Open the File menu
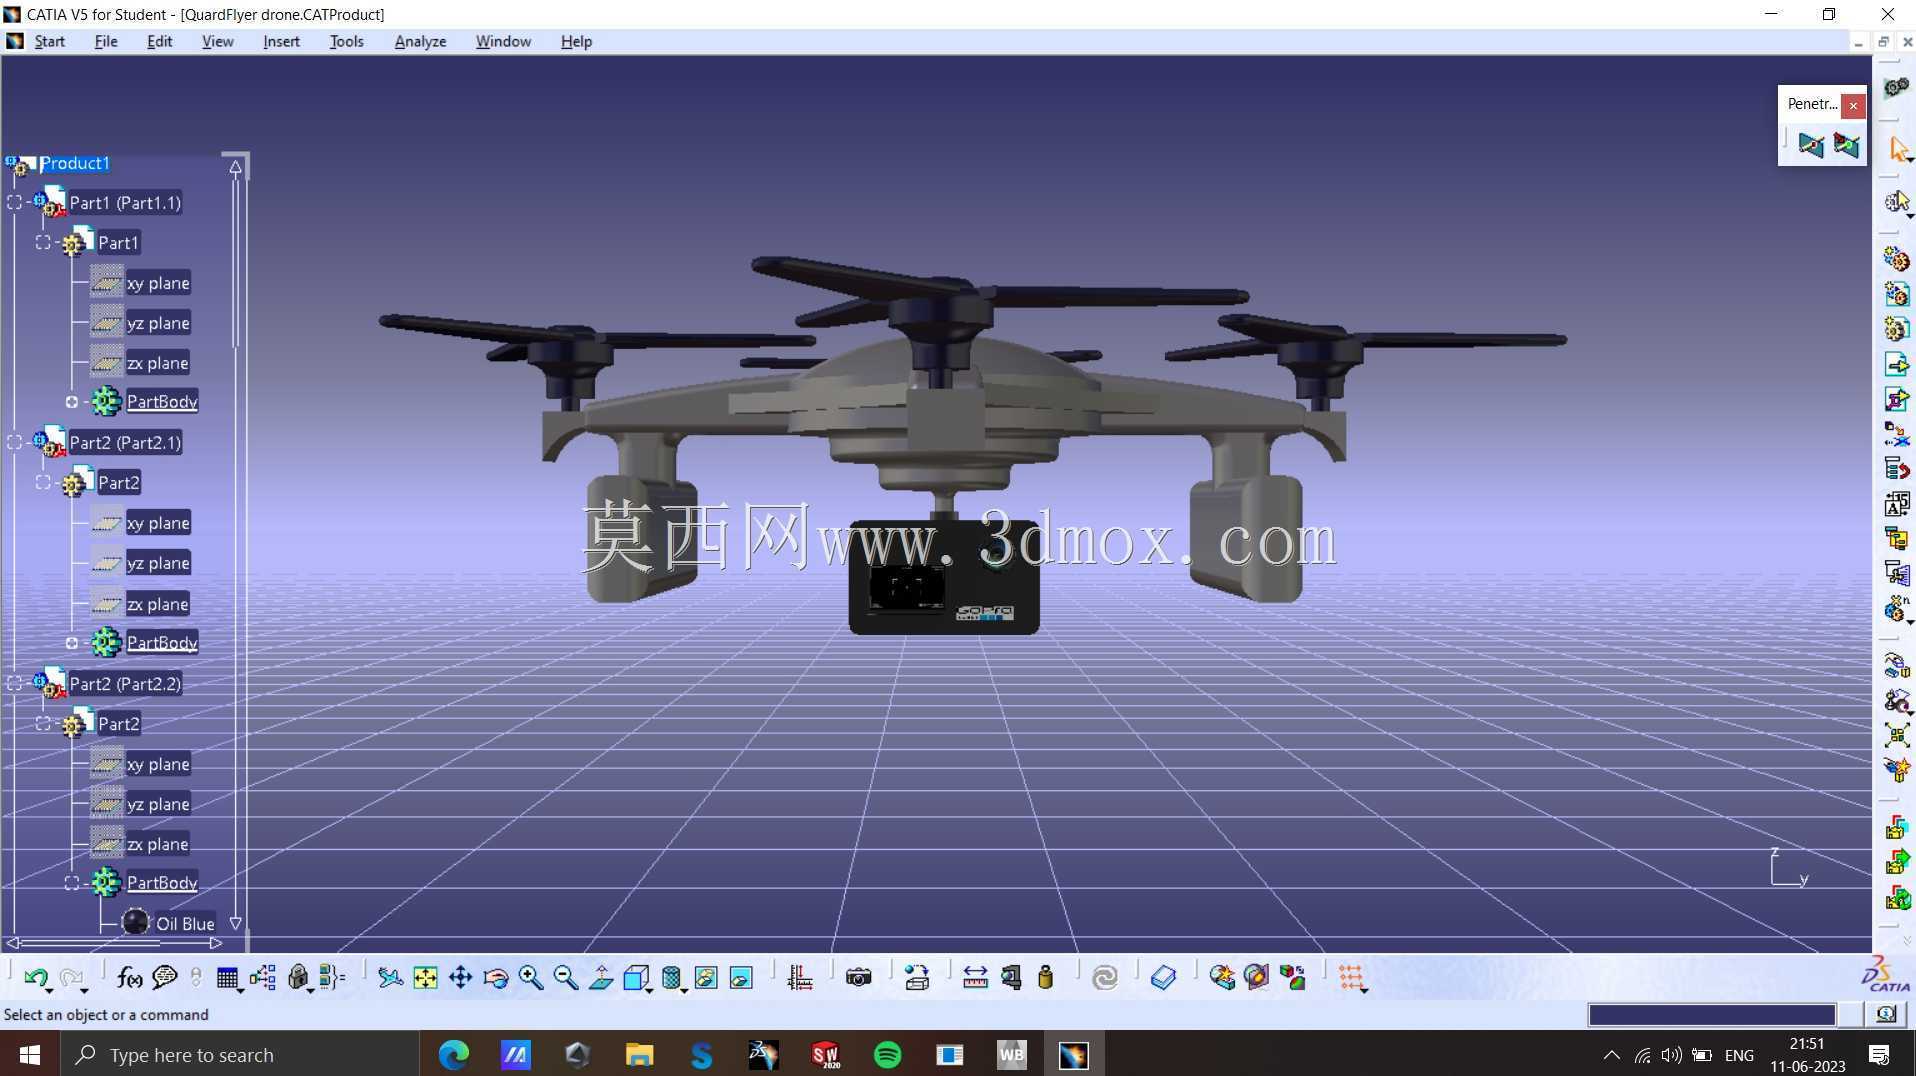The image size is (1916, 1076). click(106, 41)
